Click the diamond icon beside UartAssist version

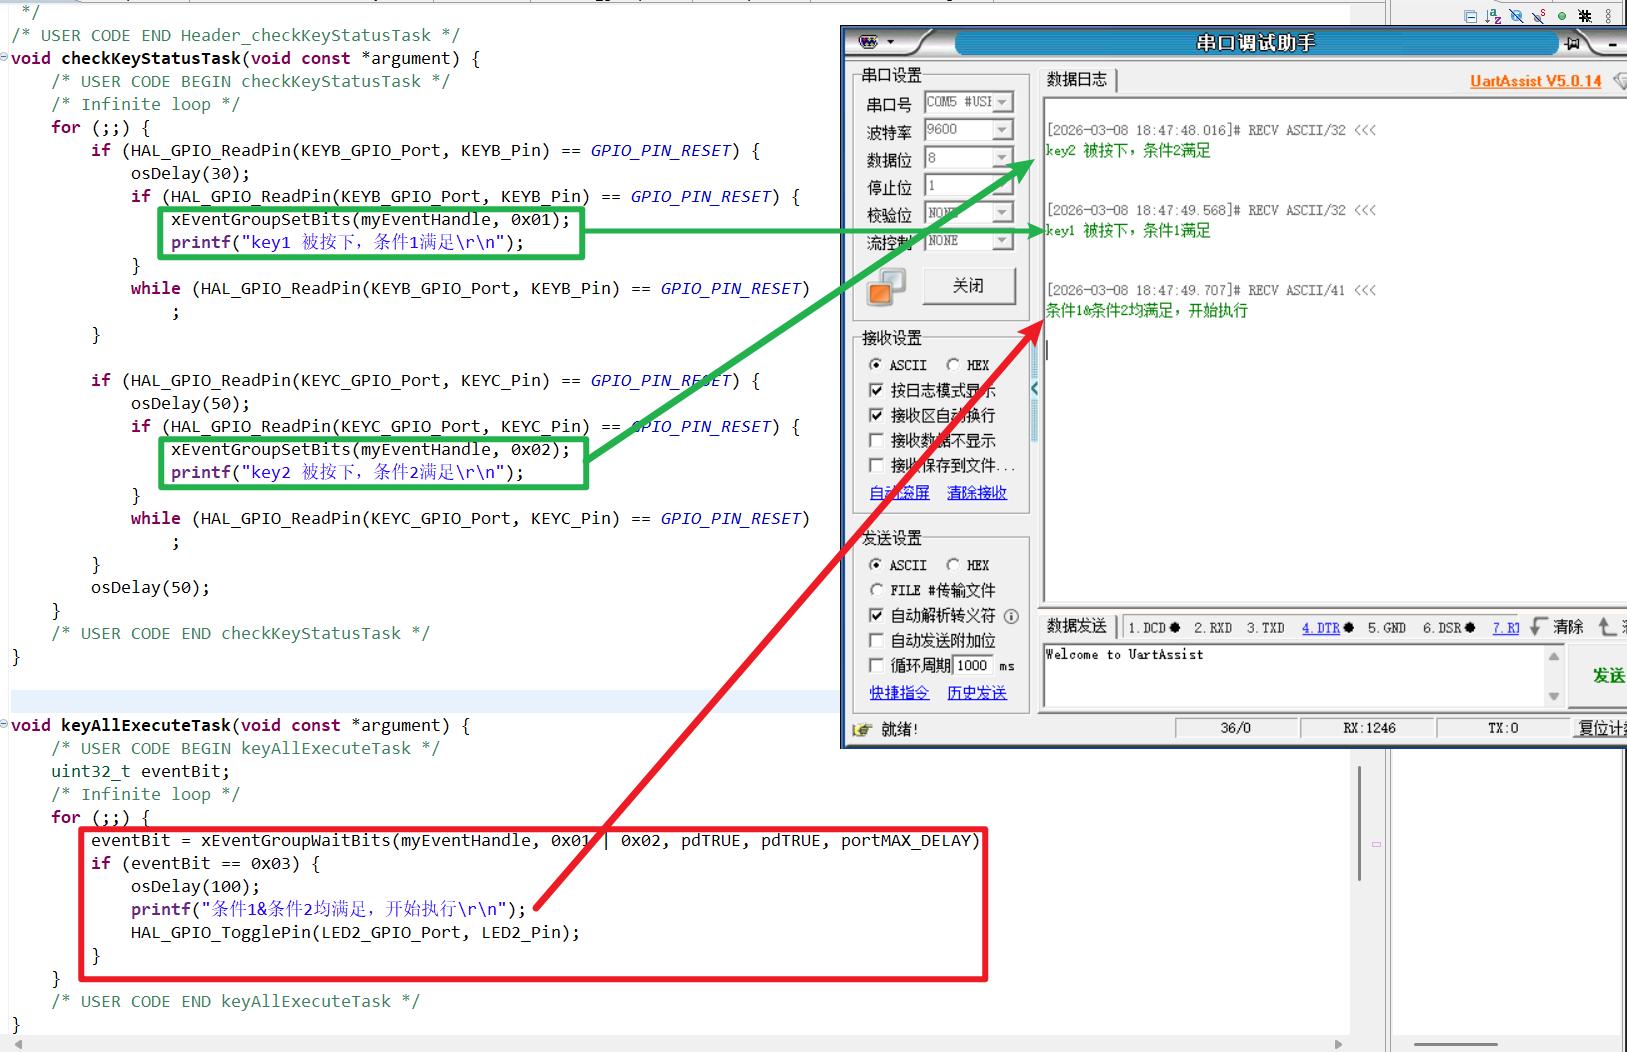(1620, 81)
